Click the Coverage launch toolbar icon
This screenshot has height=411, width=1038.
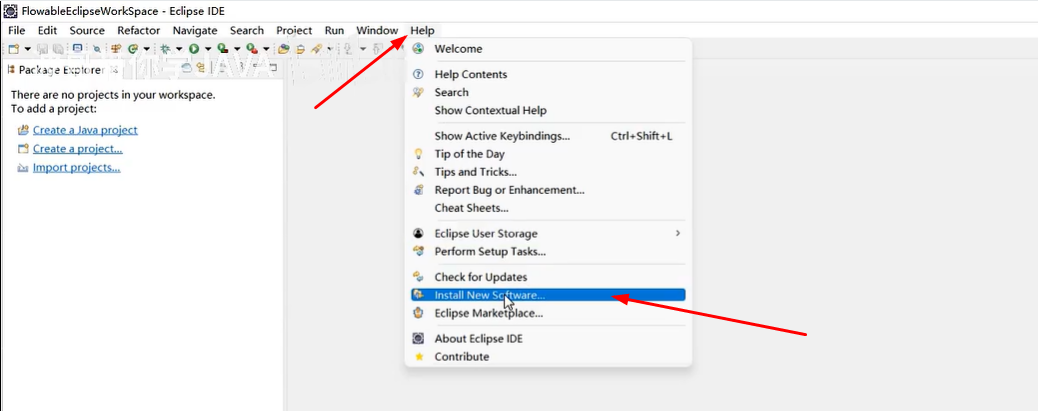tap(223, 48)
